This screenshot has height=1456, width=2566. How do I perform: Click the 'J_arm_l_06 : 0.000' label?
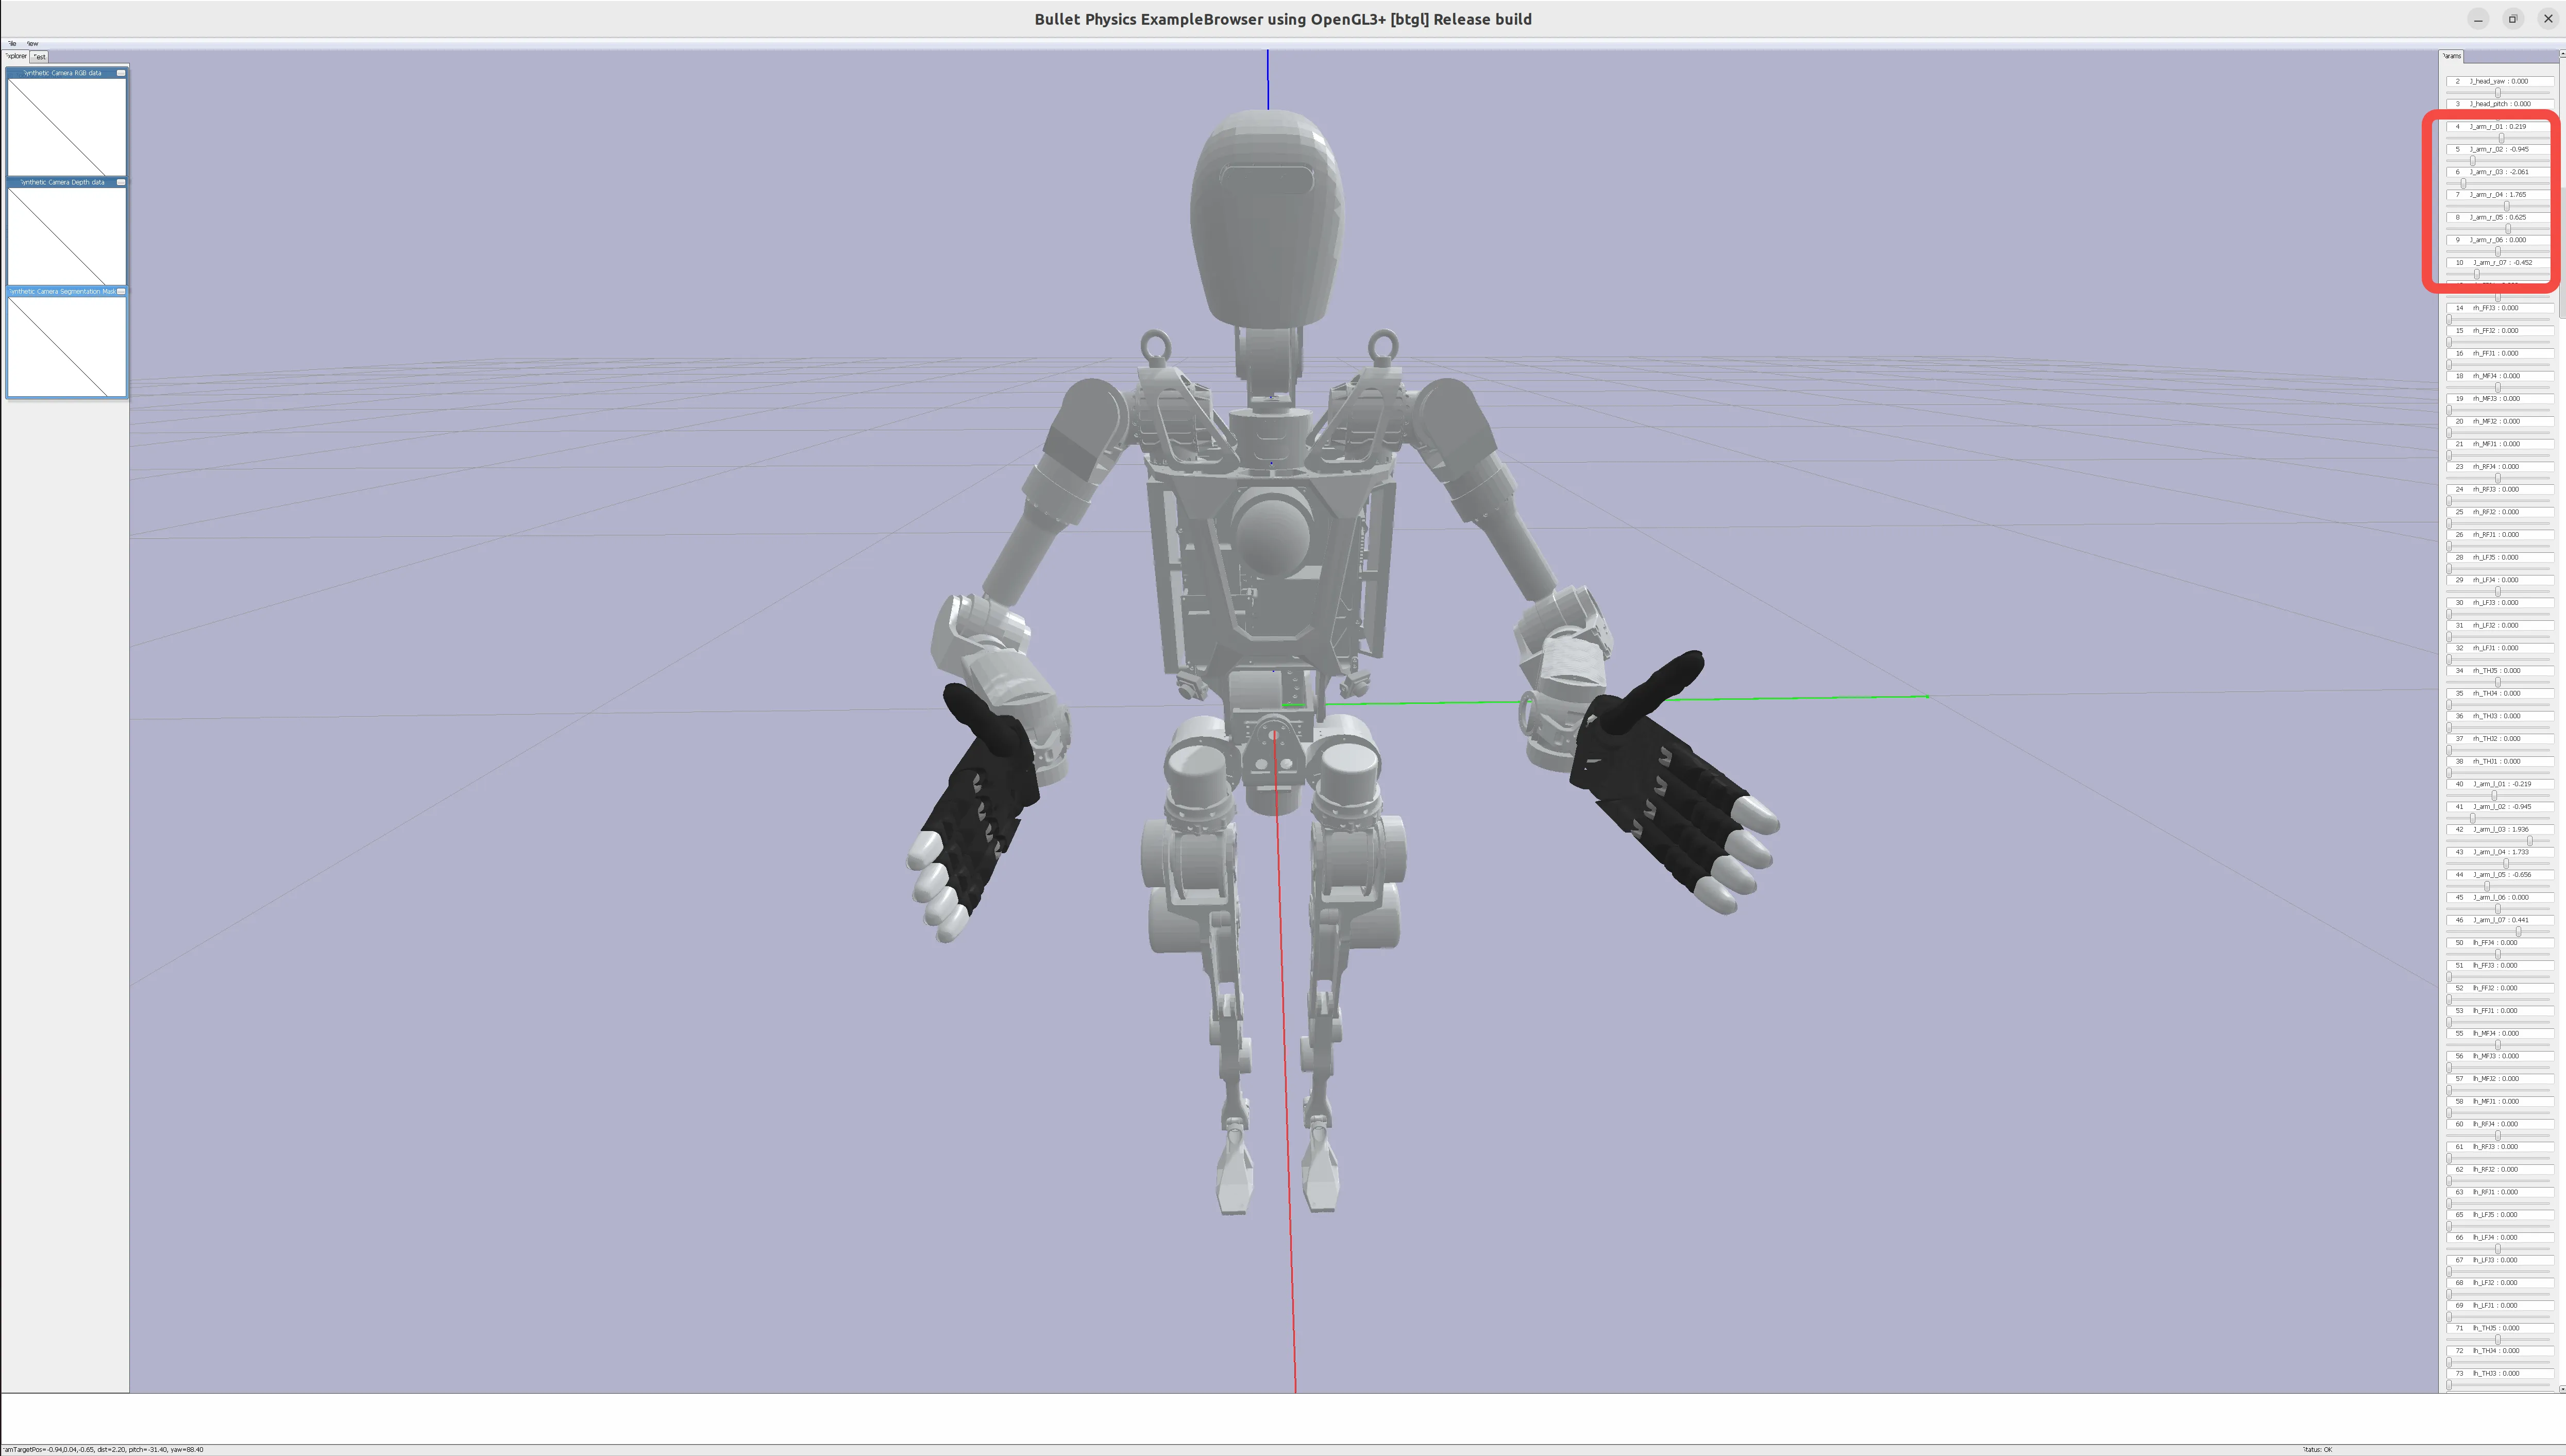[x=2502, y=897]
